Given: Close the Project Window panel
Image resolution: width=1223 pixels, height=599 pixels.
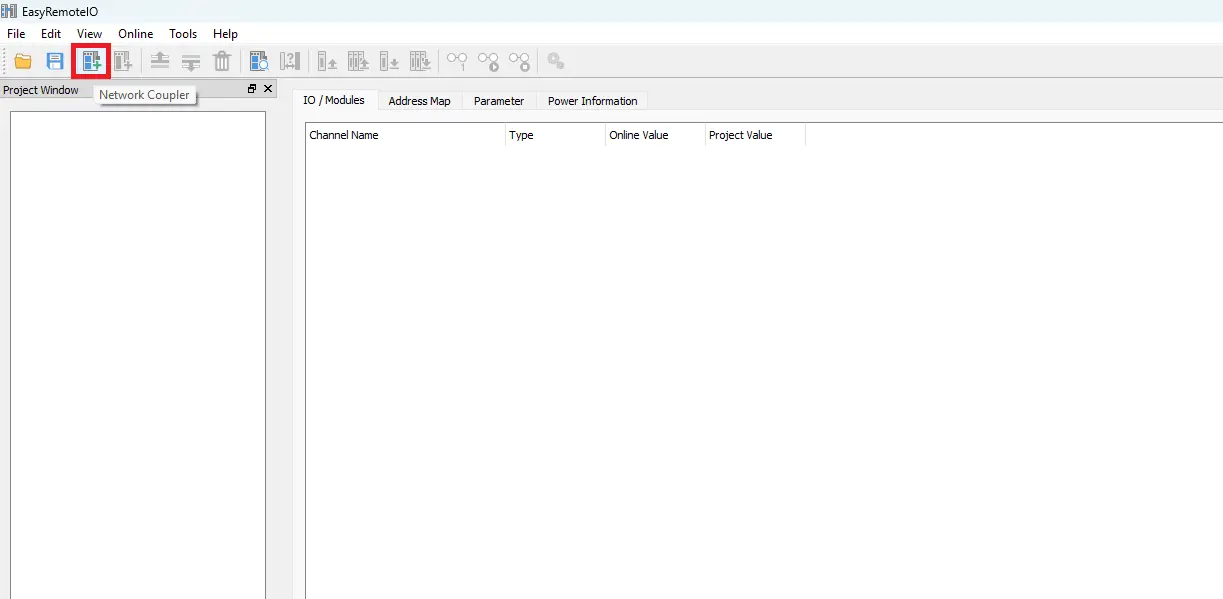Looking at the screenshot, I should tap(268, 89).
